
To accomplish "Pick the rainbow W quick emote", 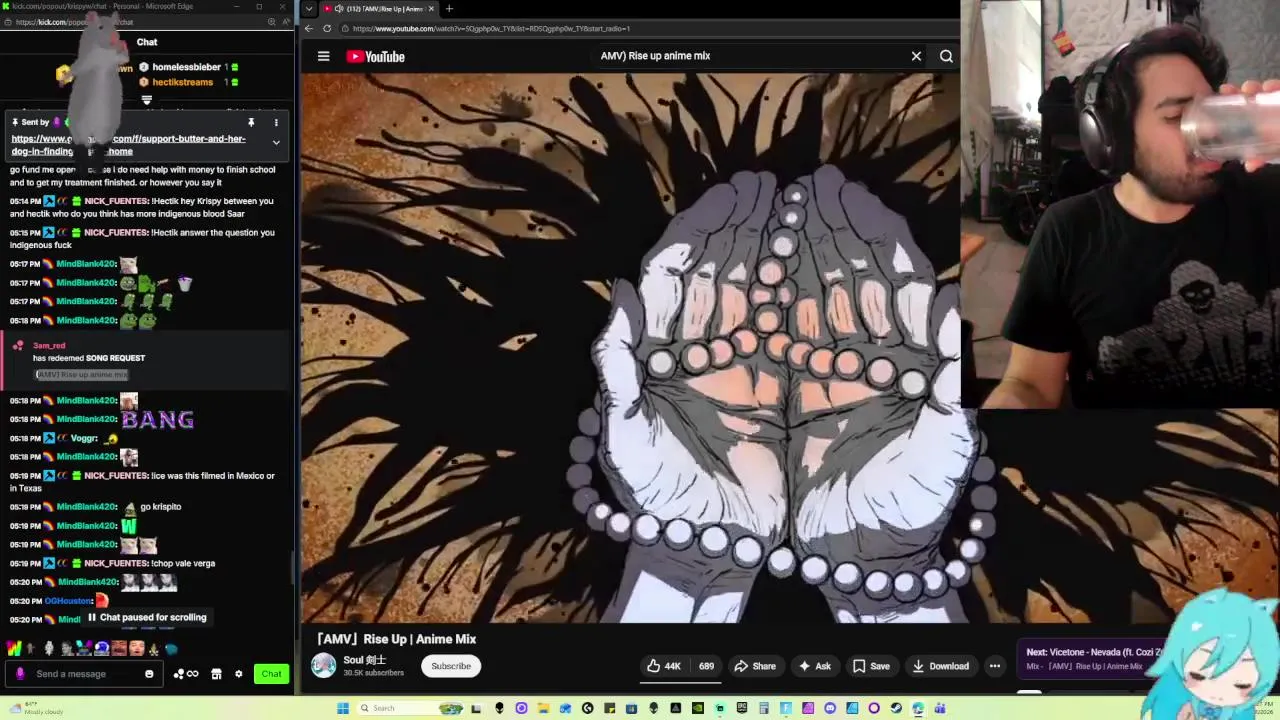I will pyautogui.click(x=14, y=648).
